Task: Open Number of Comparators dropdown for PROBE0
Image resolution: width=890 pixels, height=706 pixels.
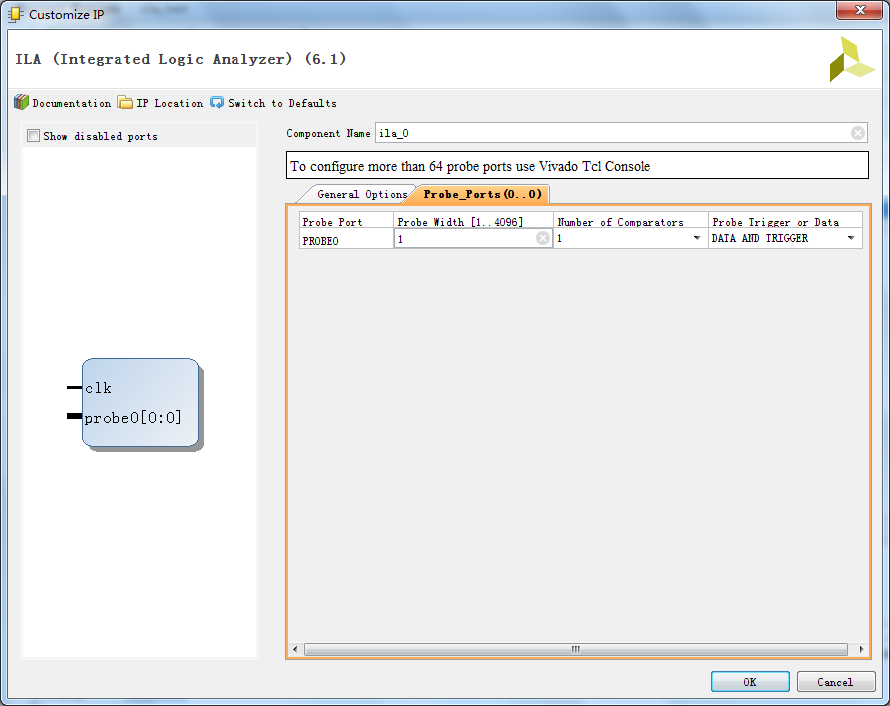Action: click(696, 238)
